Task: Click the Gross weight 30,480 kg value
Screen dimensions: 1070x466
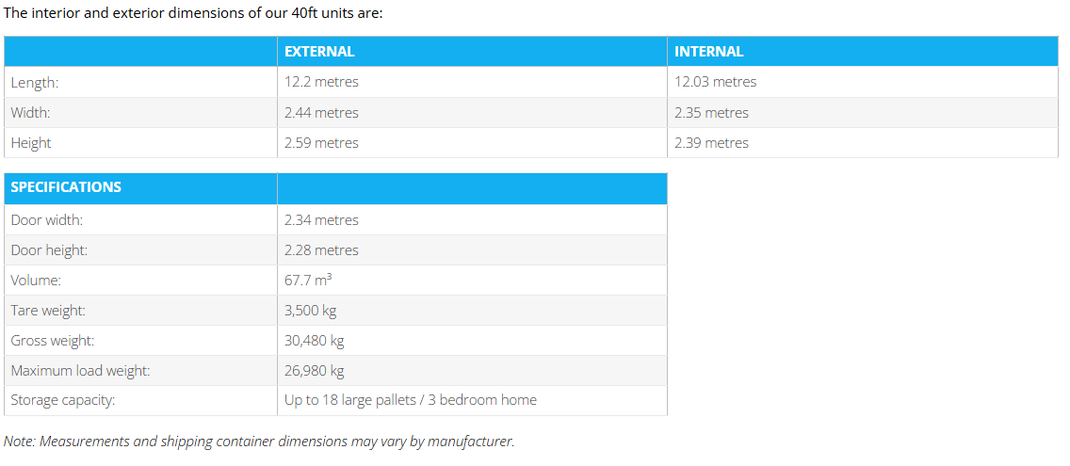Action: point(314,340)
